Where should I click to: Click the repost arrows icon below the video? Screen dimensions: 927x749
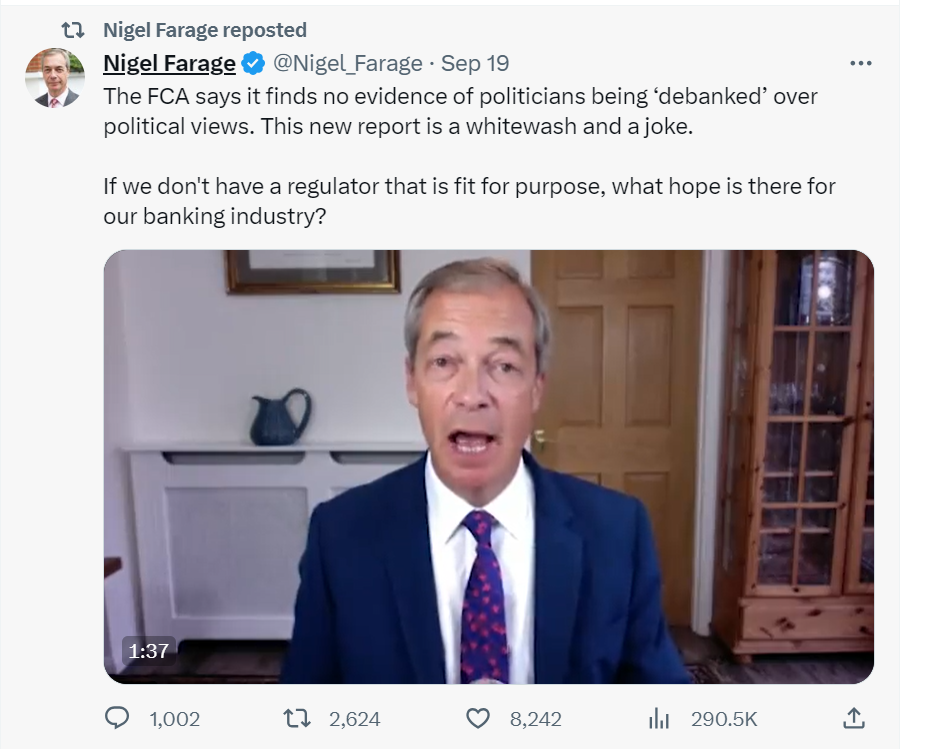(296, 718)
